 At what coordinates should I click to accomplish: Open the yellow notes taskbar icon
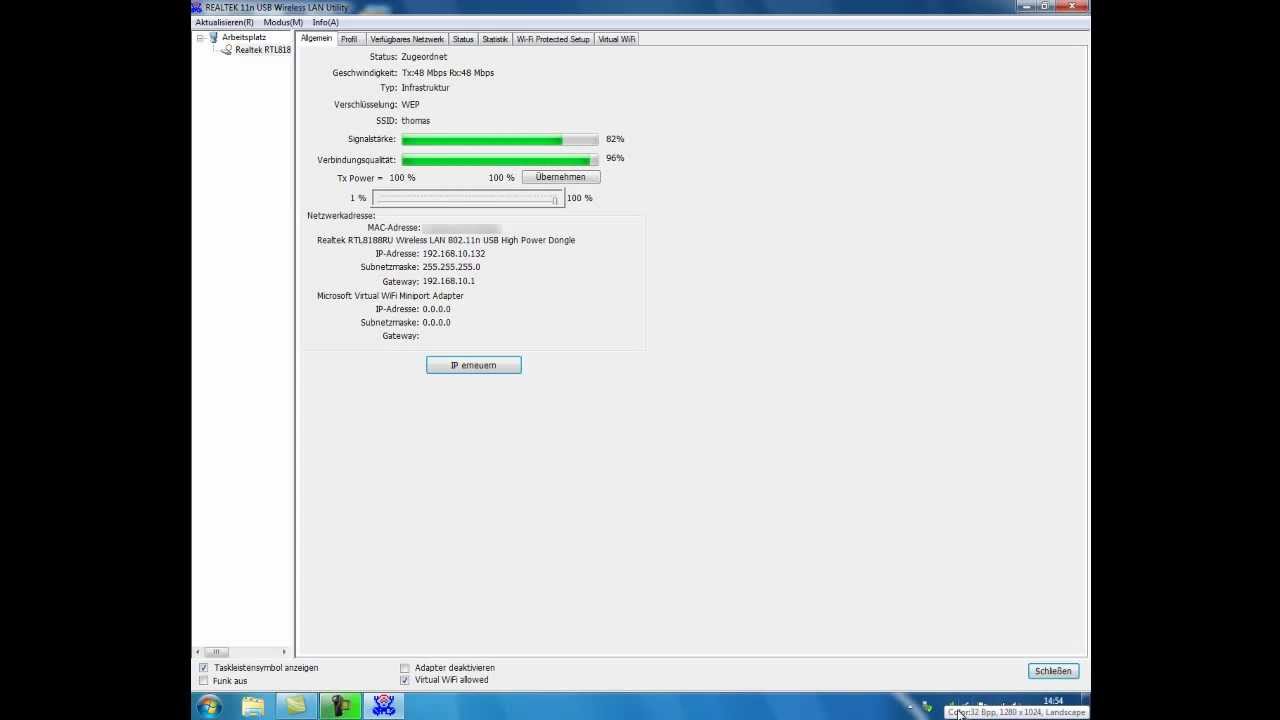pos(296,707)
